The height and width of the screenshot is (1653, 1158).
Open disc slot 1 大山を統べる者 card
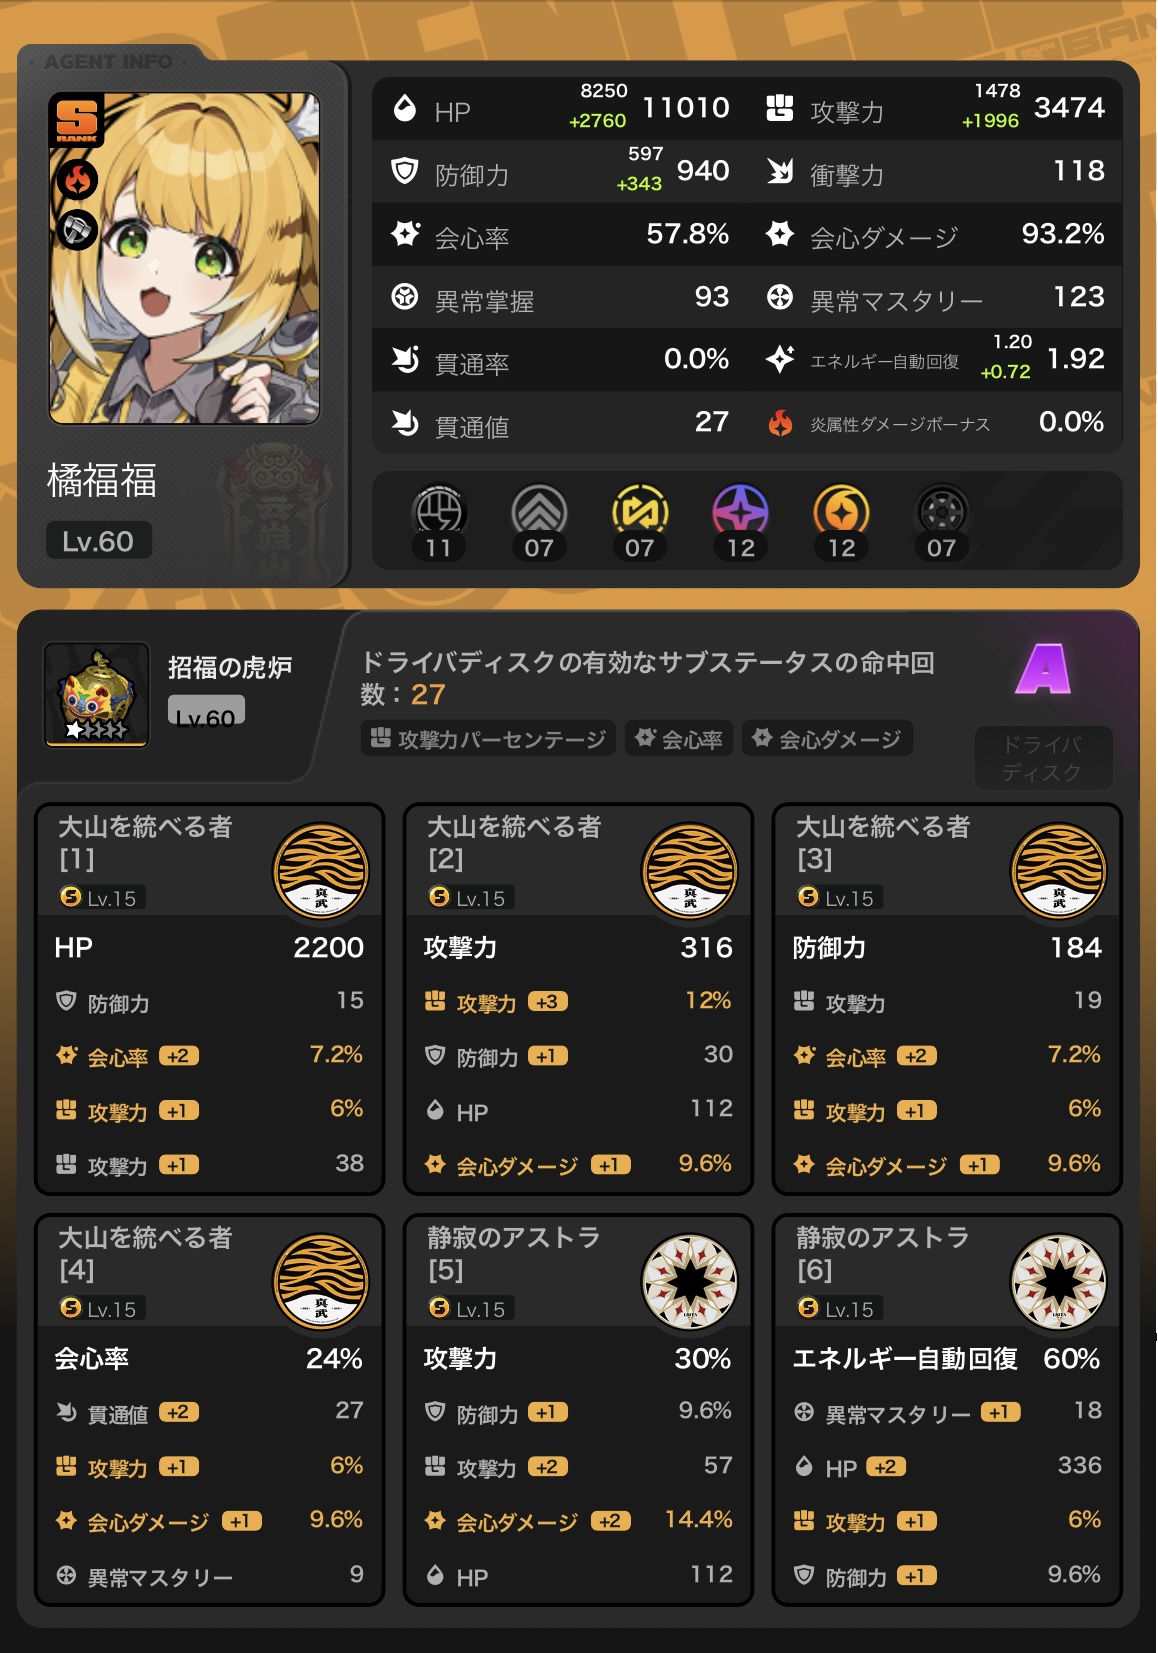pos(210,999)
